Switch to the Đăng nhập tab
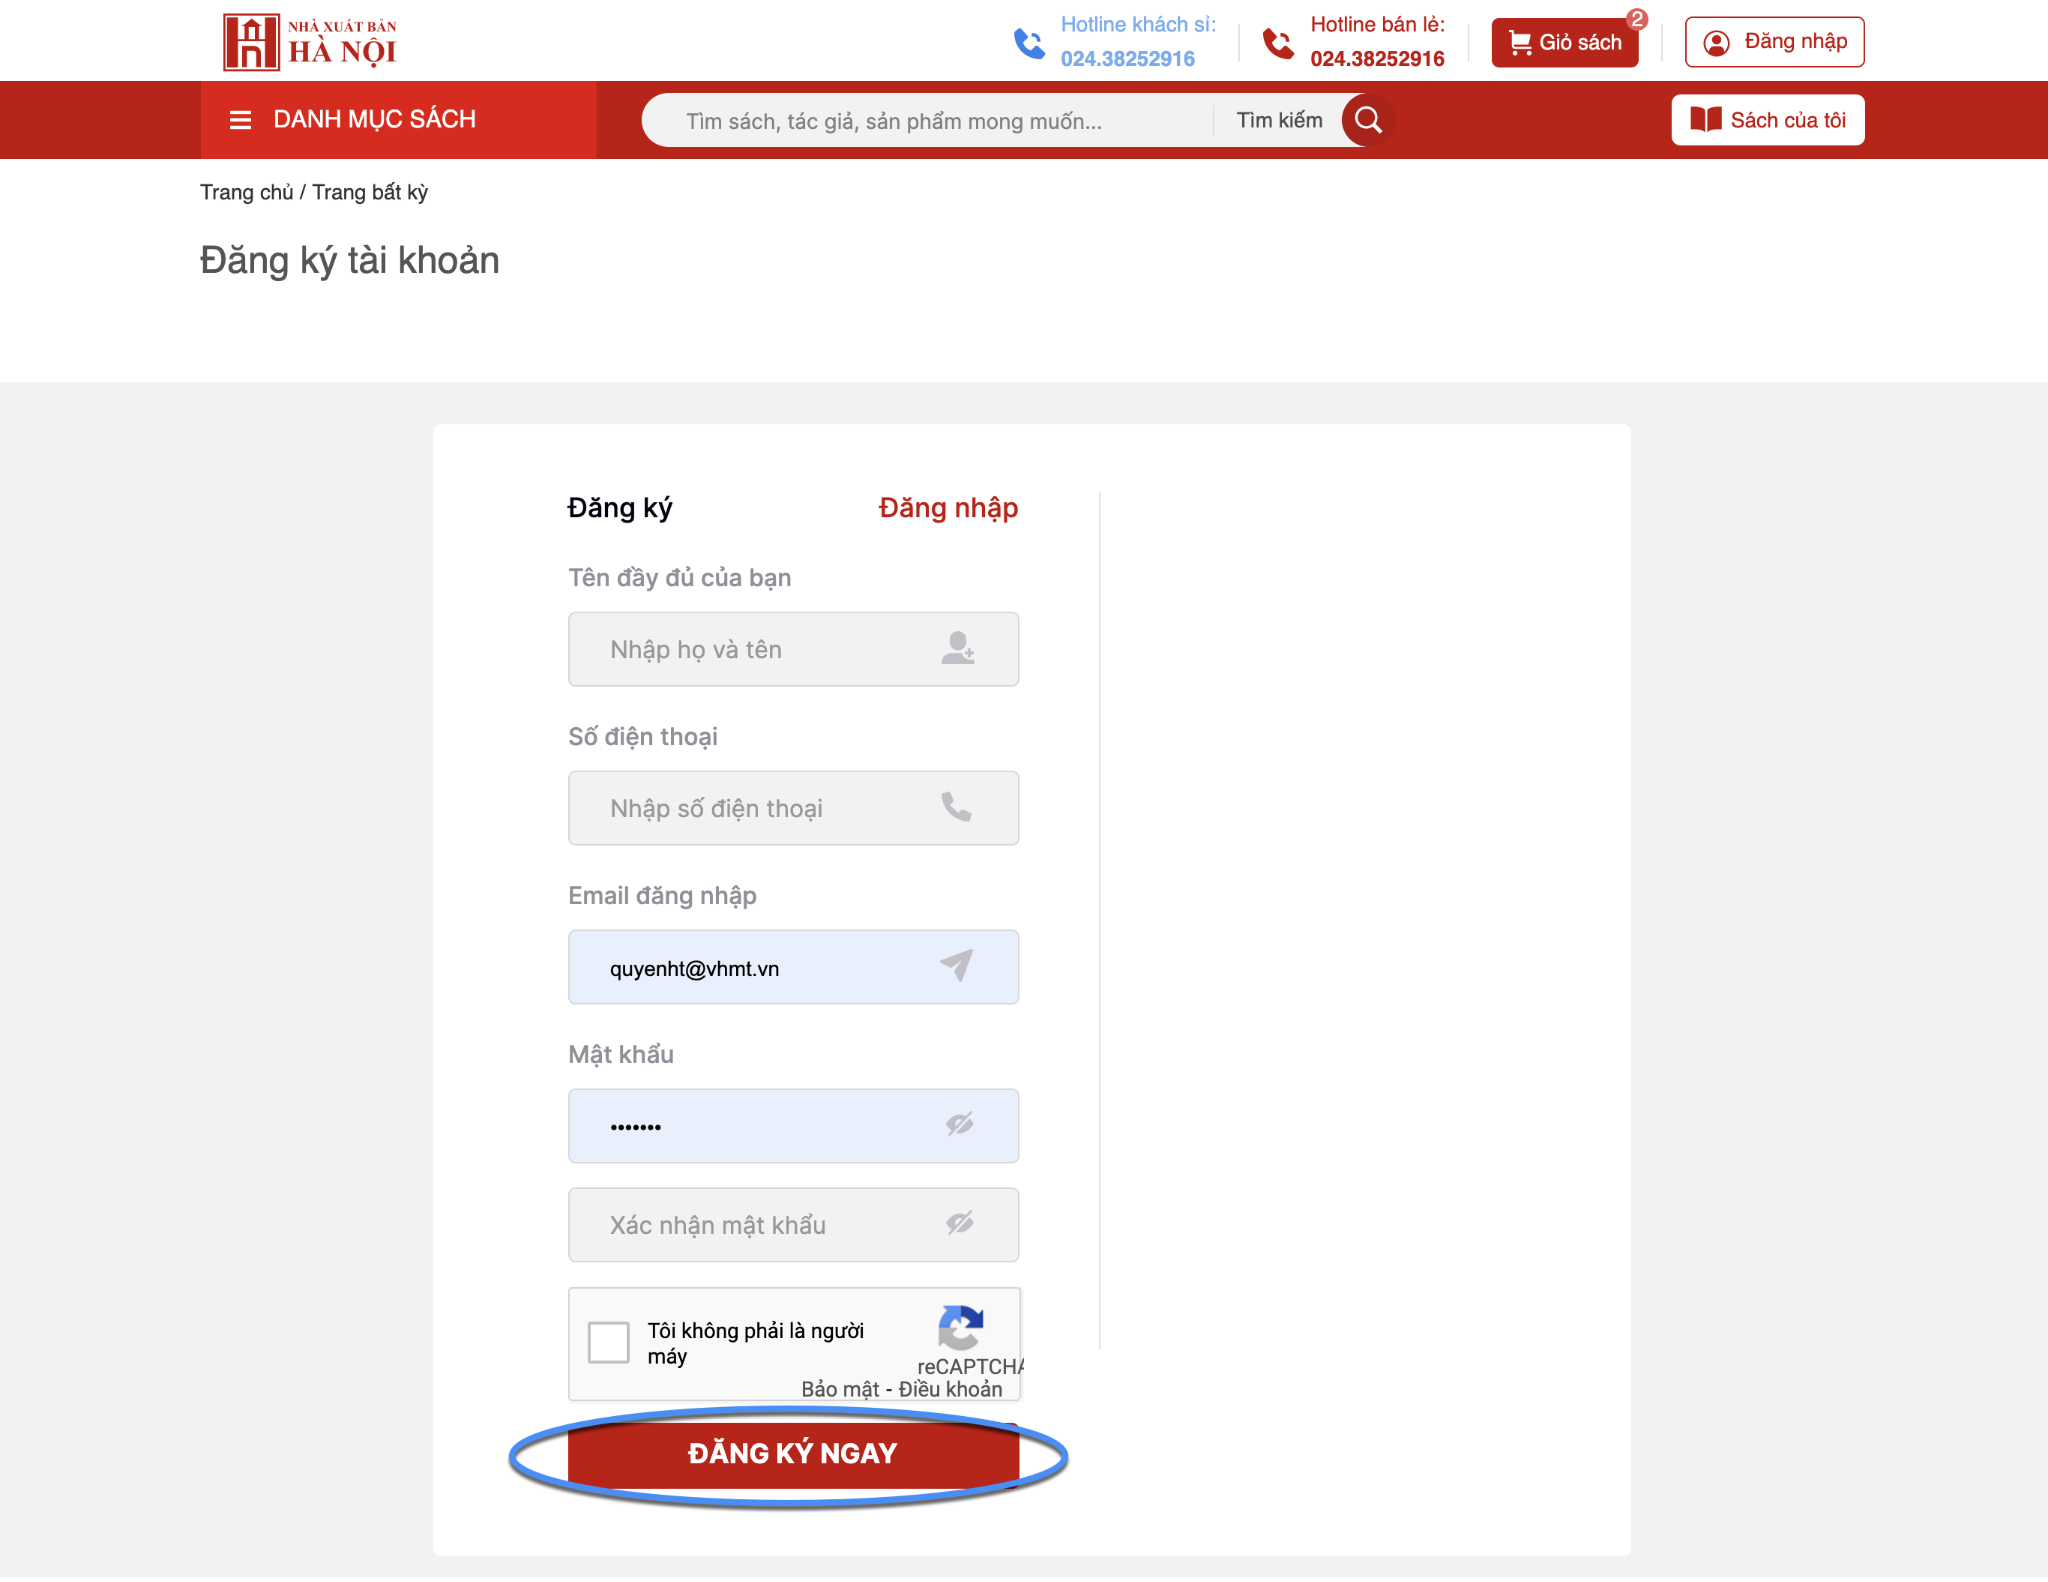Screen dimensions: 2048x1582 (x=948, y=508)
